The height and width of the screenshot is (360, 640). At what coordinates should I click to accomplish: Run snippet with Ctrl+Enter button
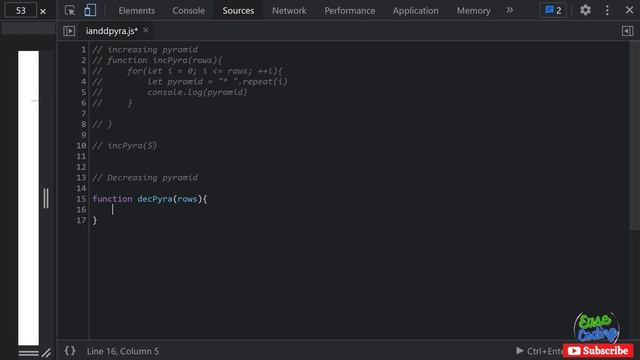point(540,351)
